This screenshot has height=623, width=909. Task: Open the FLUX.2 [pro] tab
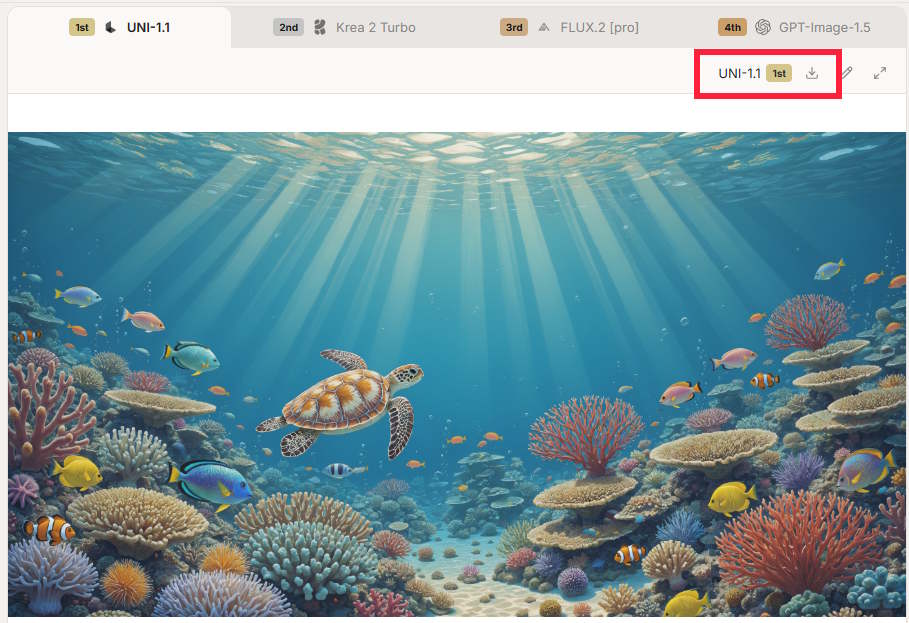point(569,27)
